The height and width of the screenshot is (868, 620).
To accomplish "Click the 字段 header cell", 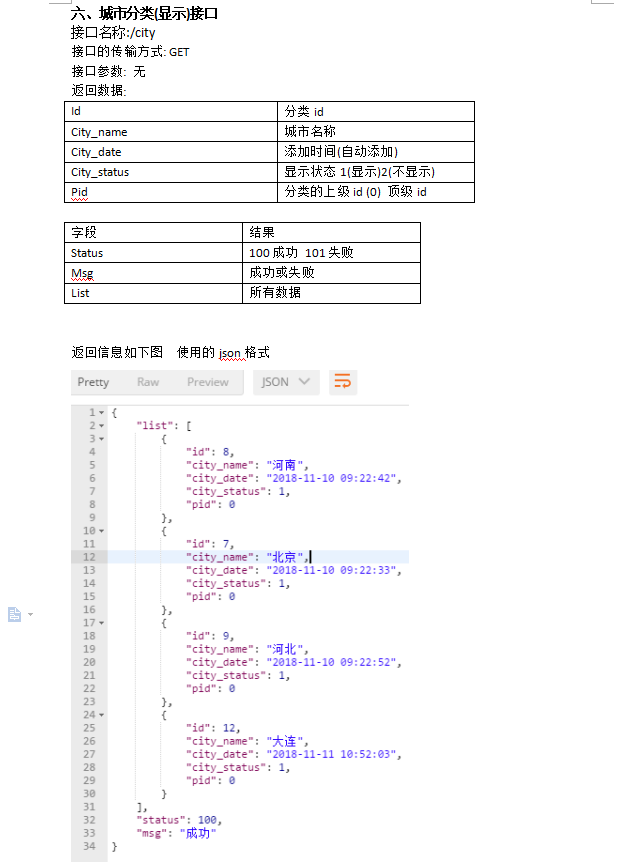I will (x=153, y=232).
